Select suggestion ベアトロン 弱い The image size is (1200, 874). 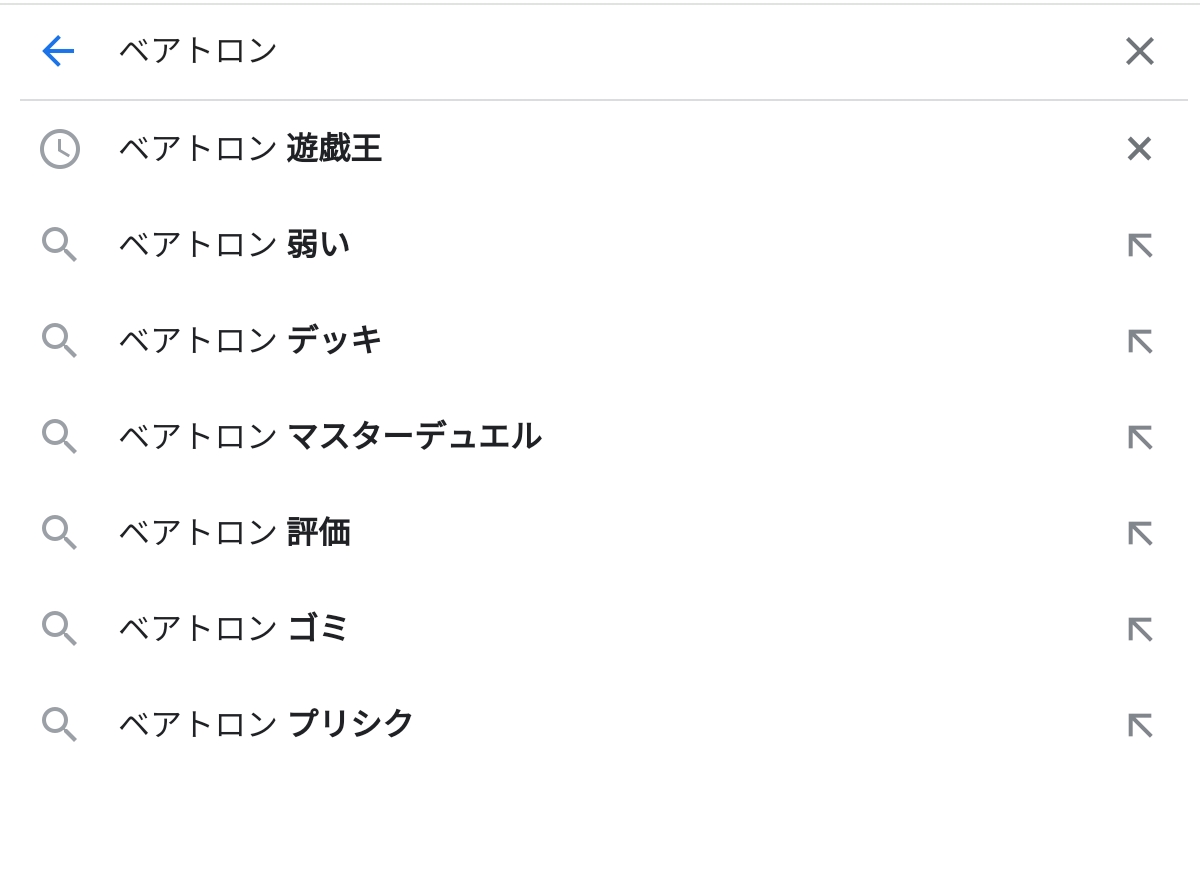point(234,245)
